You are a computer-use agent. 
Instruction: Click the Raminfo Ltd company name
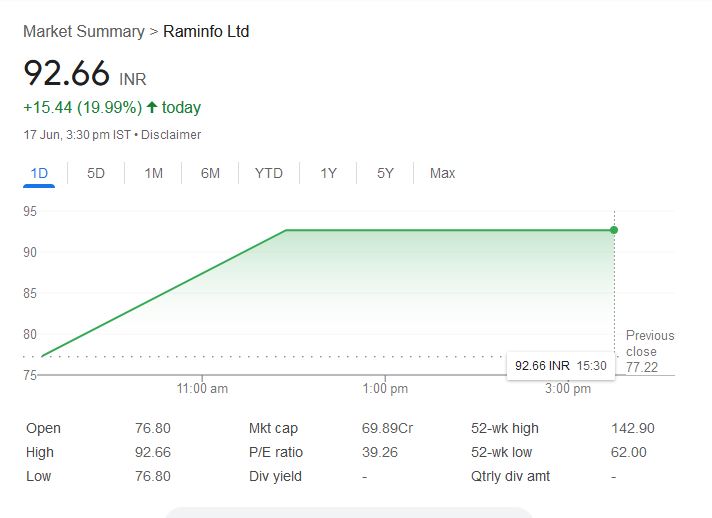pos(206,32)
